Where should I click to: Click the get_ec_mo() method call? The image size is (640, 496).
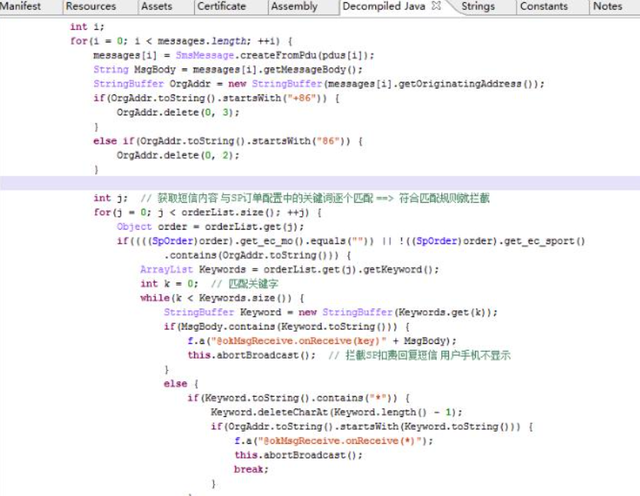pos(272,241)
